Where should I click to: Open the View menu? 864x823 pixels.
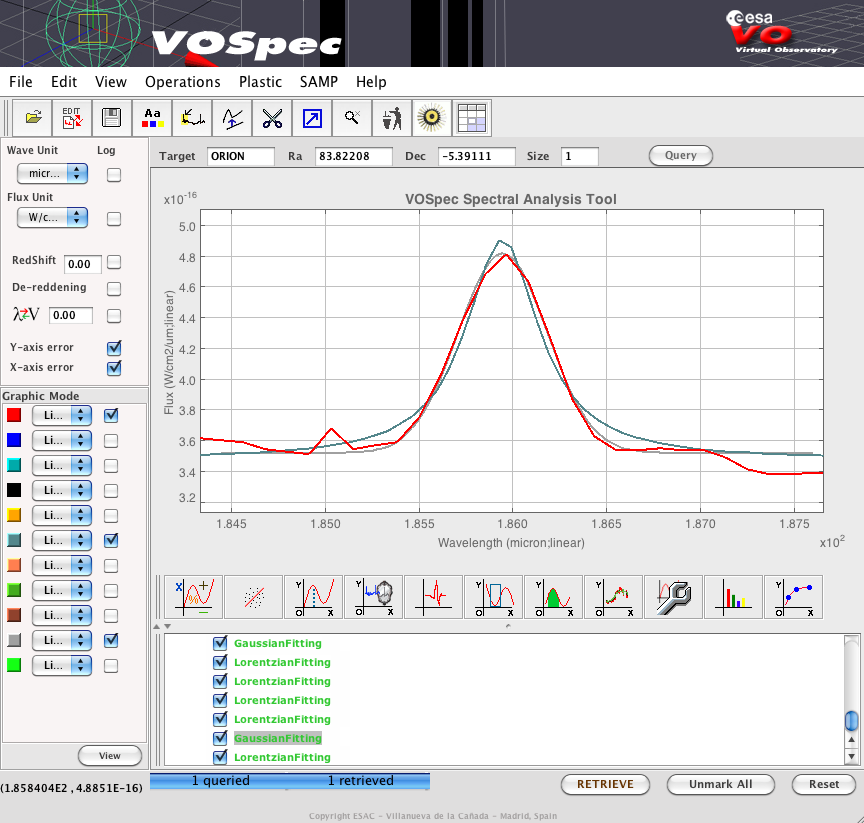pos(111,82)
